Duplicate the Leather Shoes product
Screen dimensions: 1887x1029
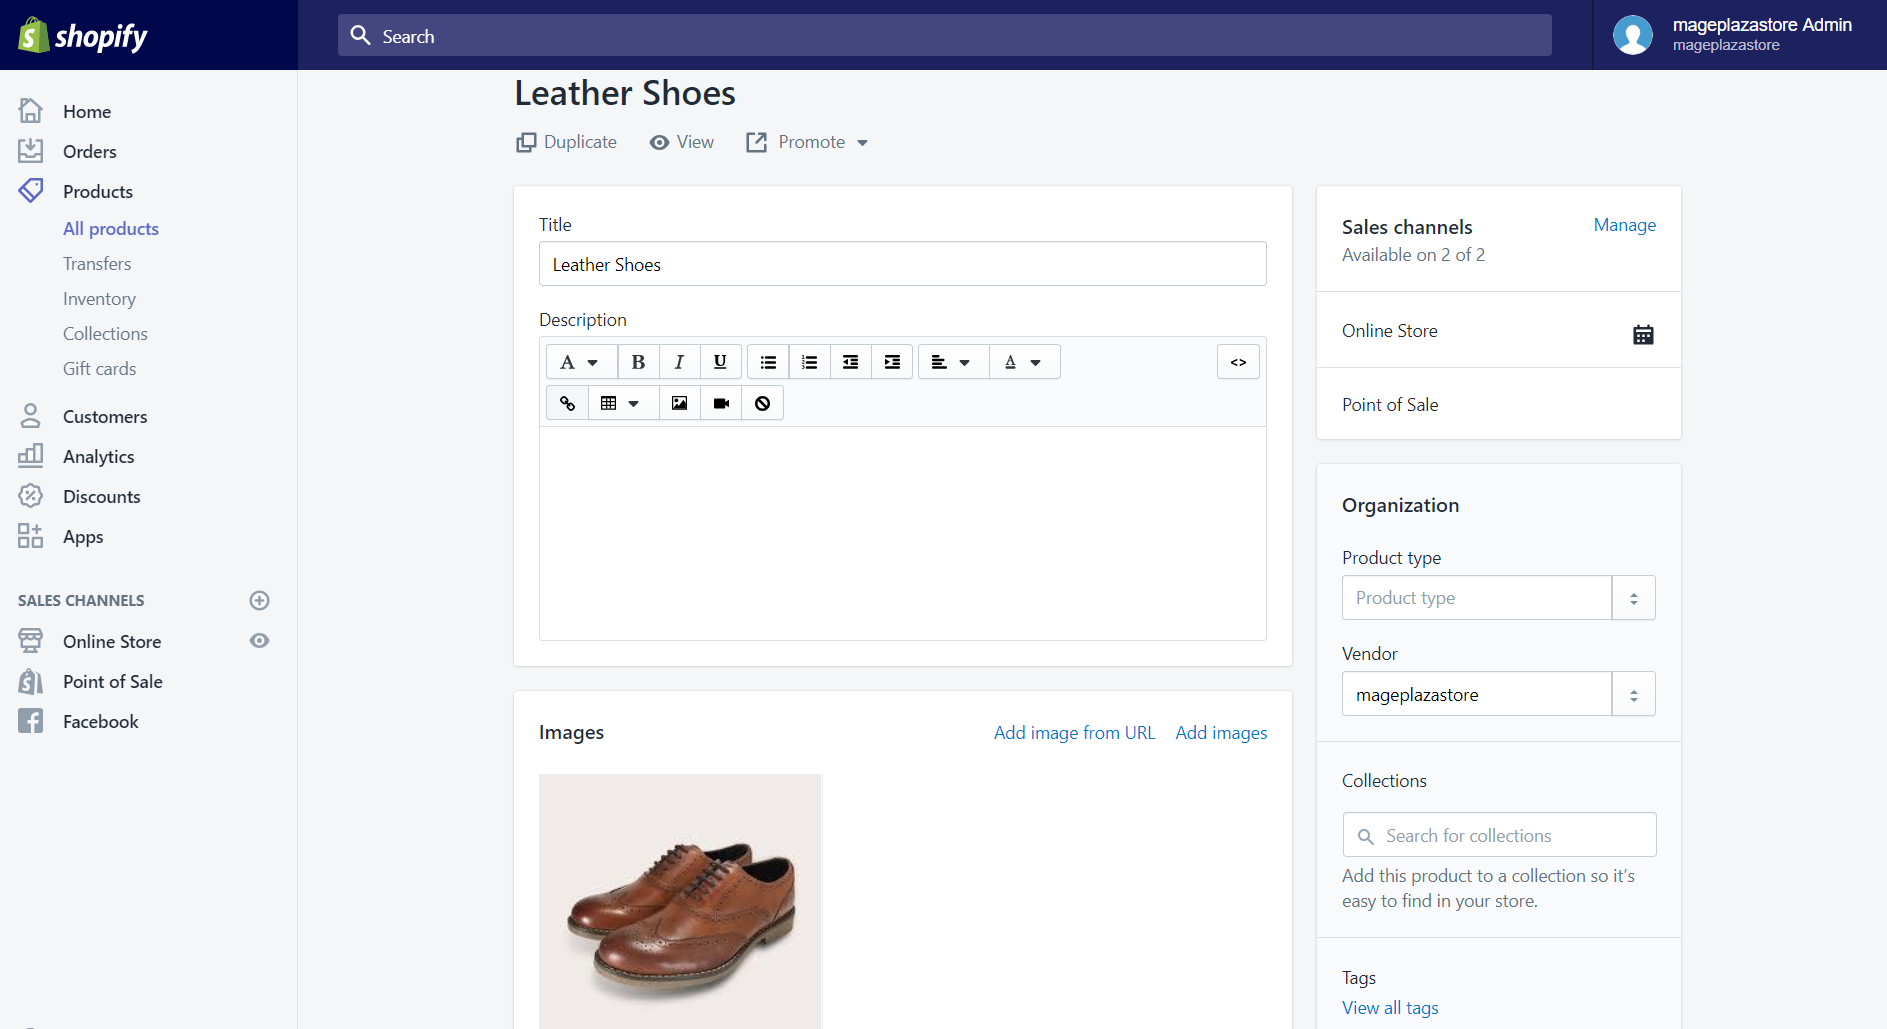click(x=566, y=142)
